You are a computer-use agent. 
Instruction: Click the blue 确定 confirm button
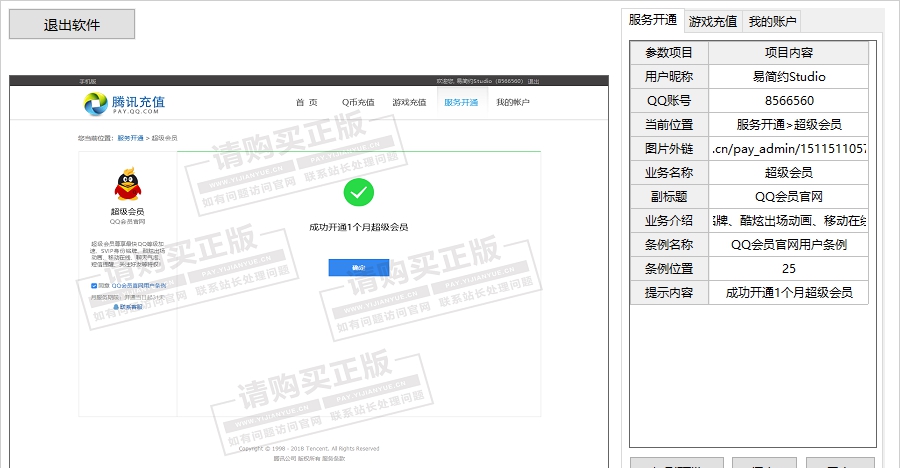pos(359,268)
